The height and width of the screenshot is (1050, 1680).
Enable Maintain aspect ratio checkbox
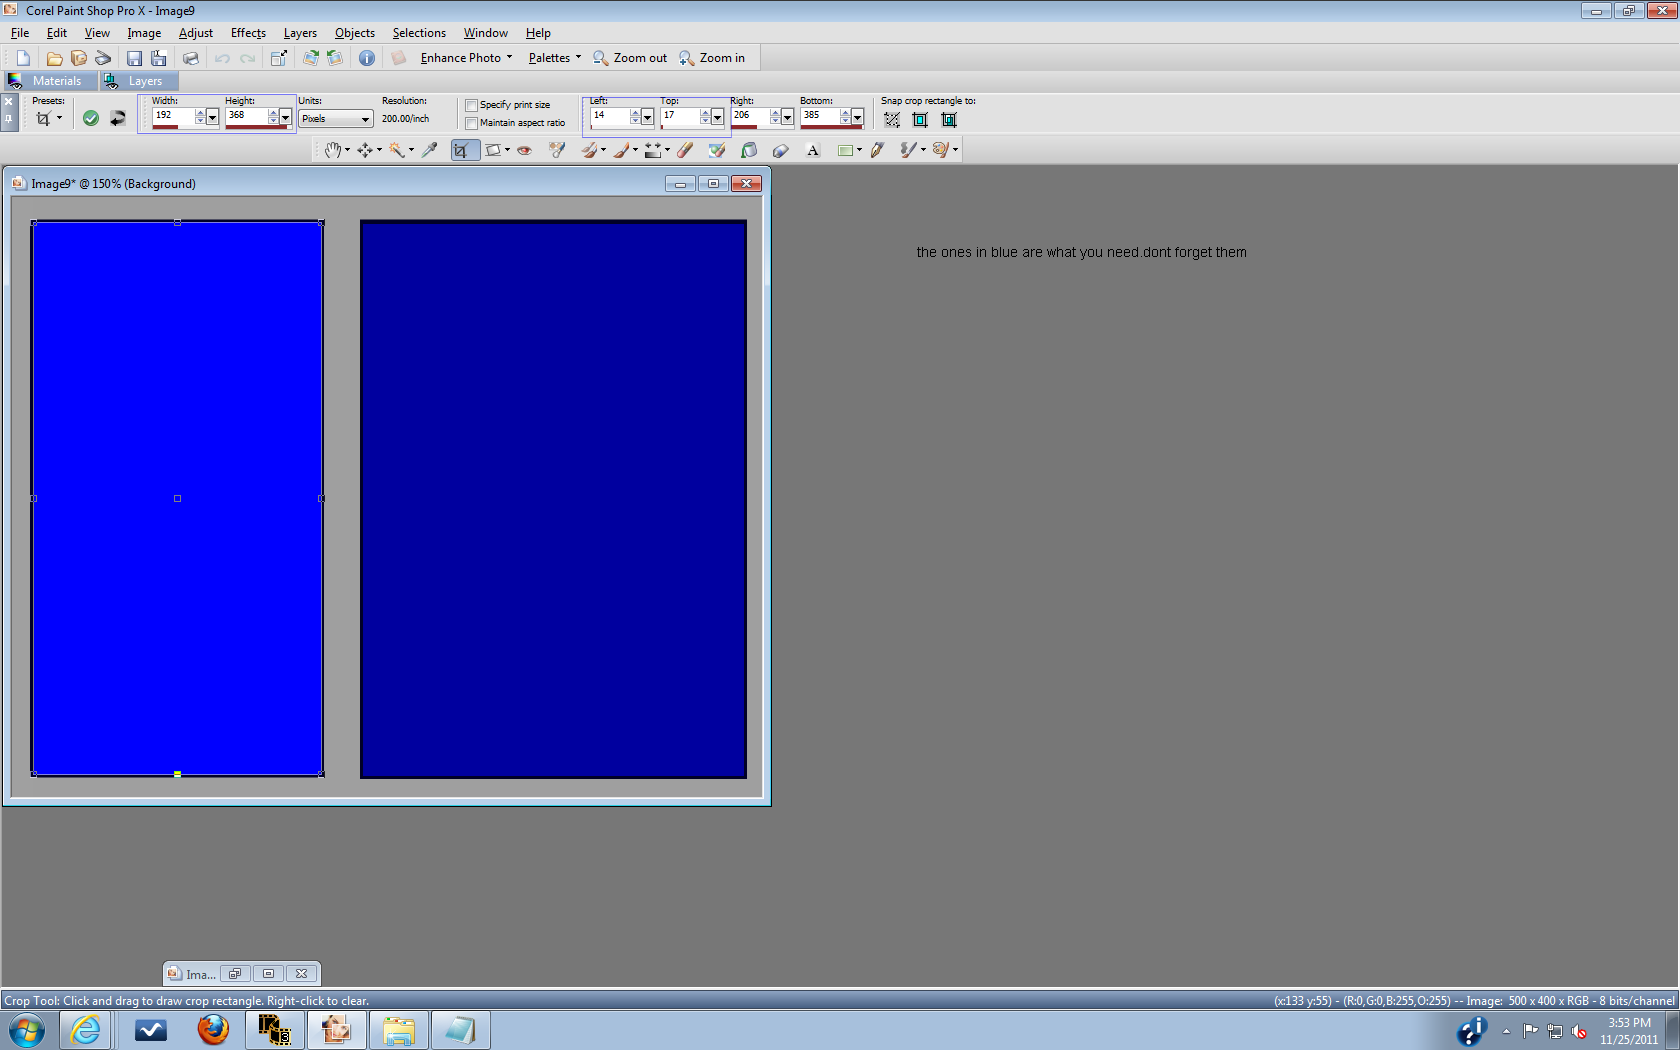click(x=471, y=123)
